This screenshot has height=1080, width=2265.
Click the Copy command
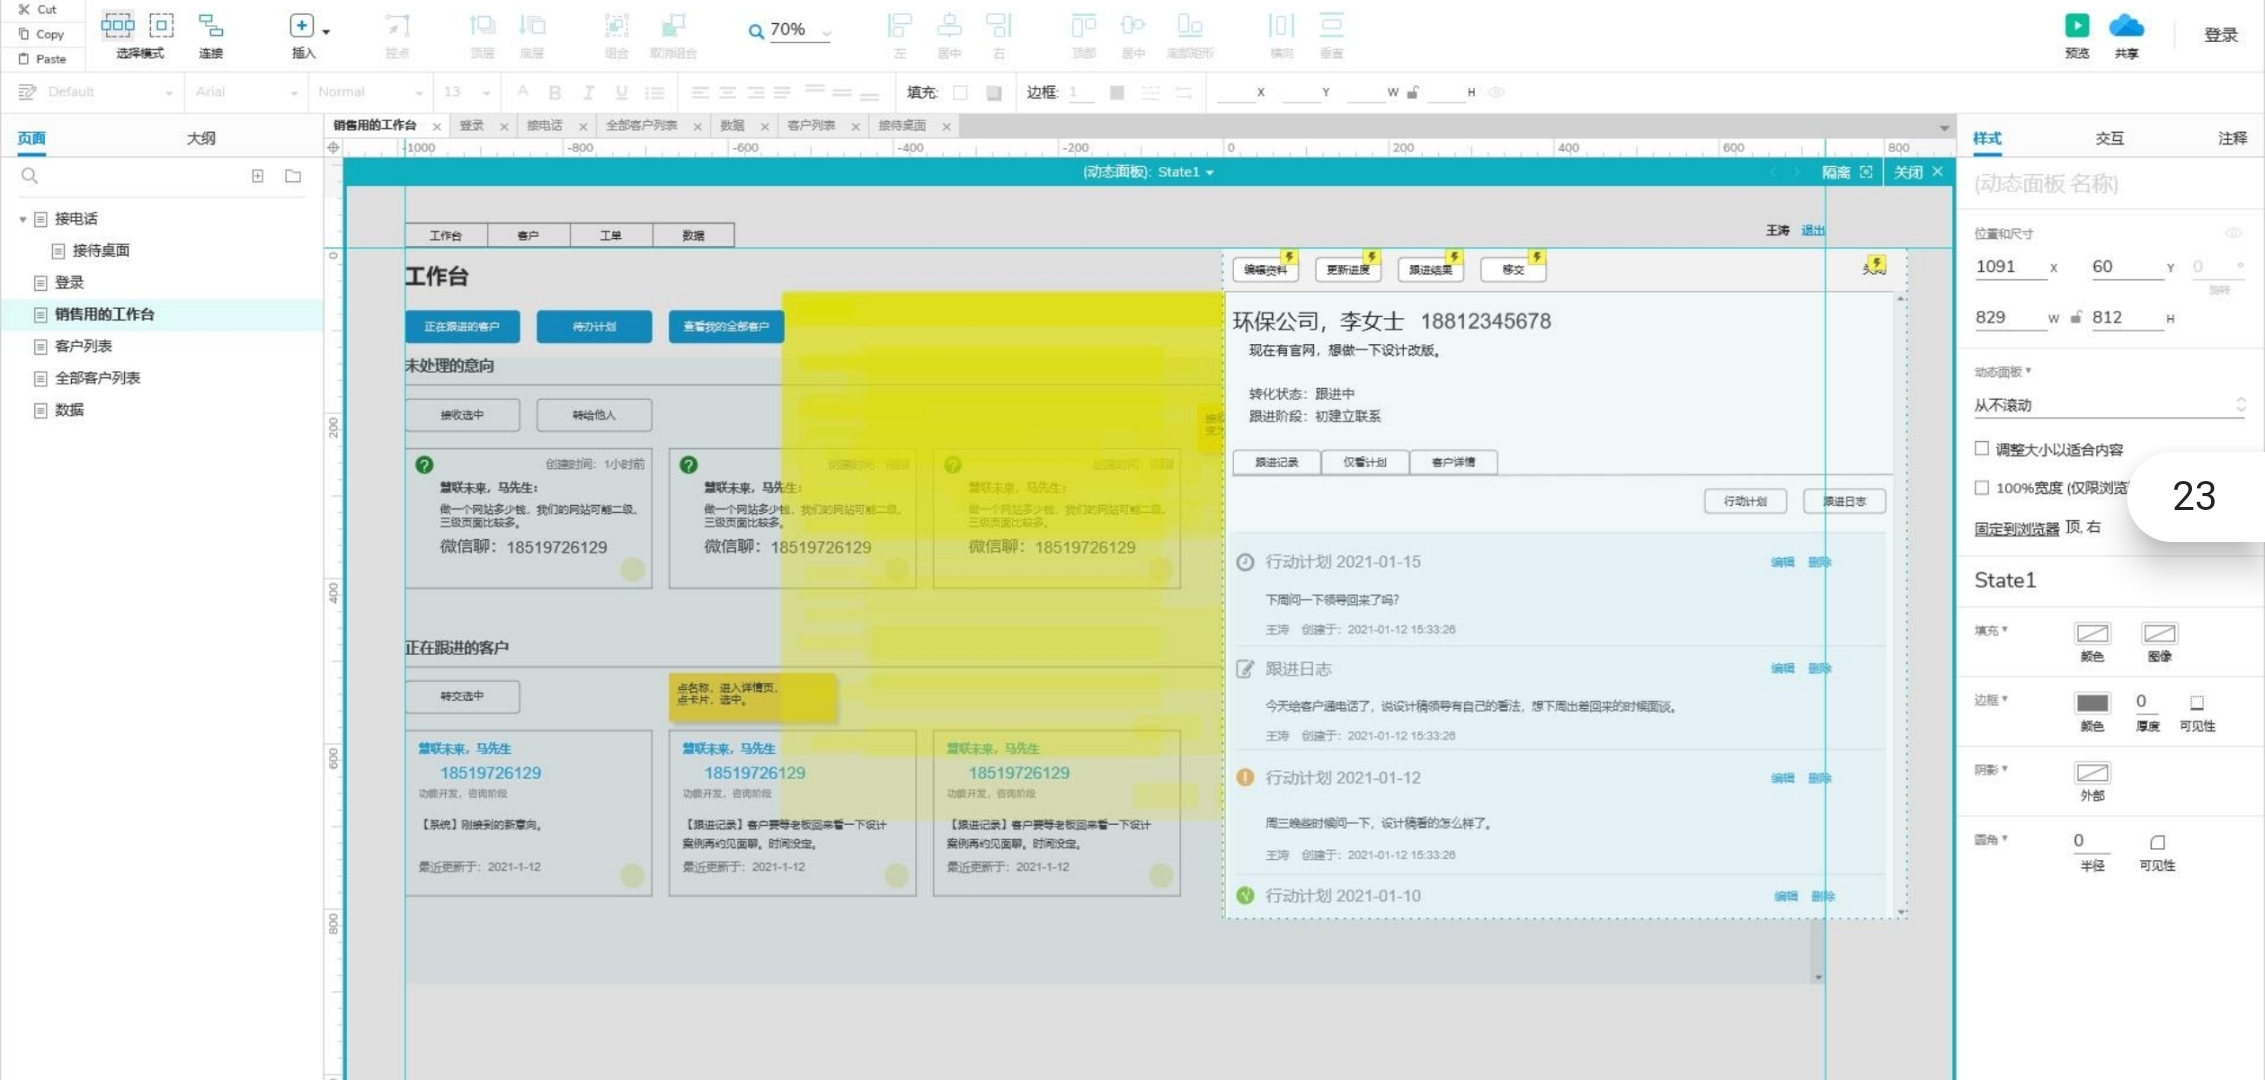[41, 34]
